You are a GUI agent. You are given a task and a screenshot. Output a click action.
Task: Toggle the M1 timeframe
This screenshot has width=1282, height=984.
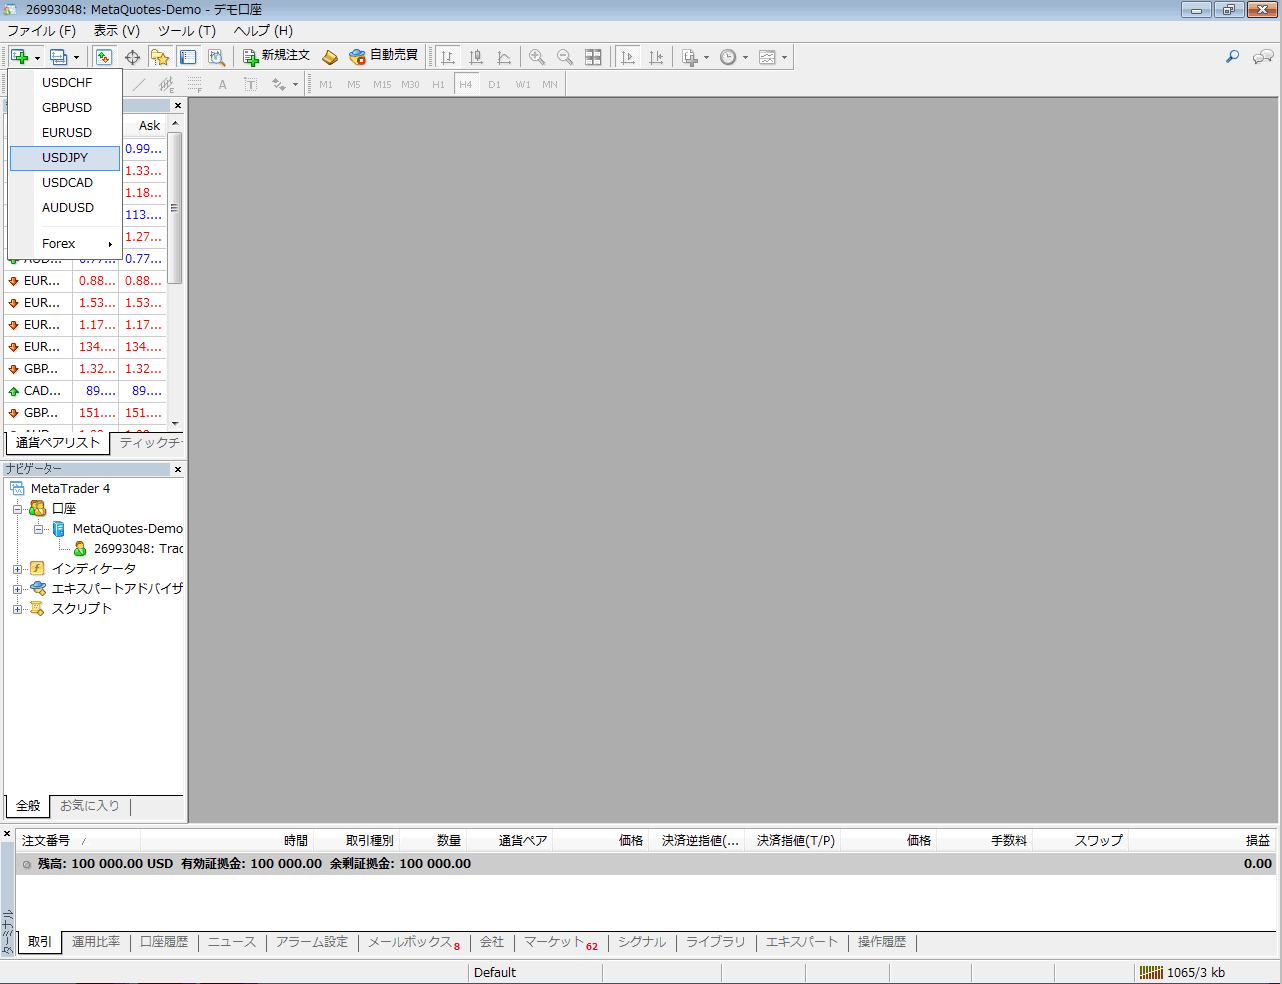[x=326, y=85]
